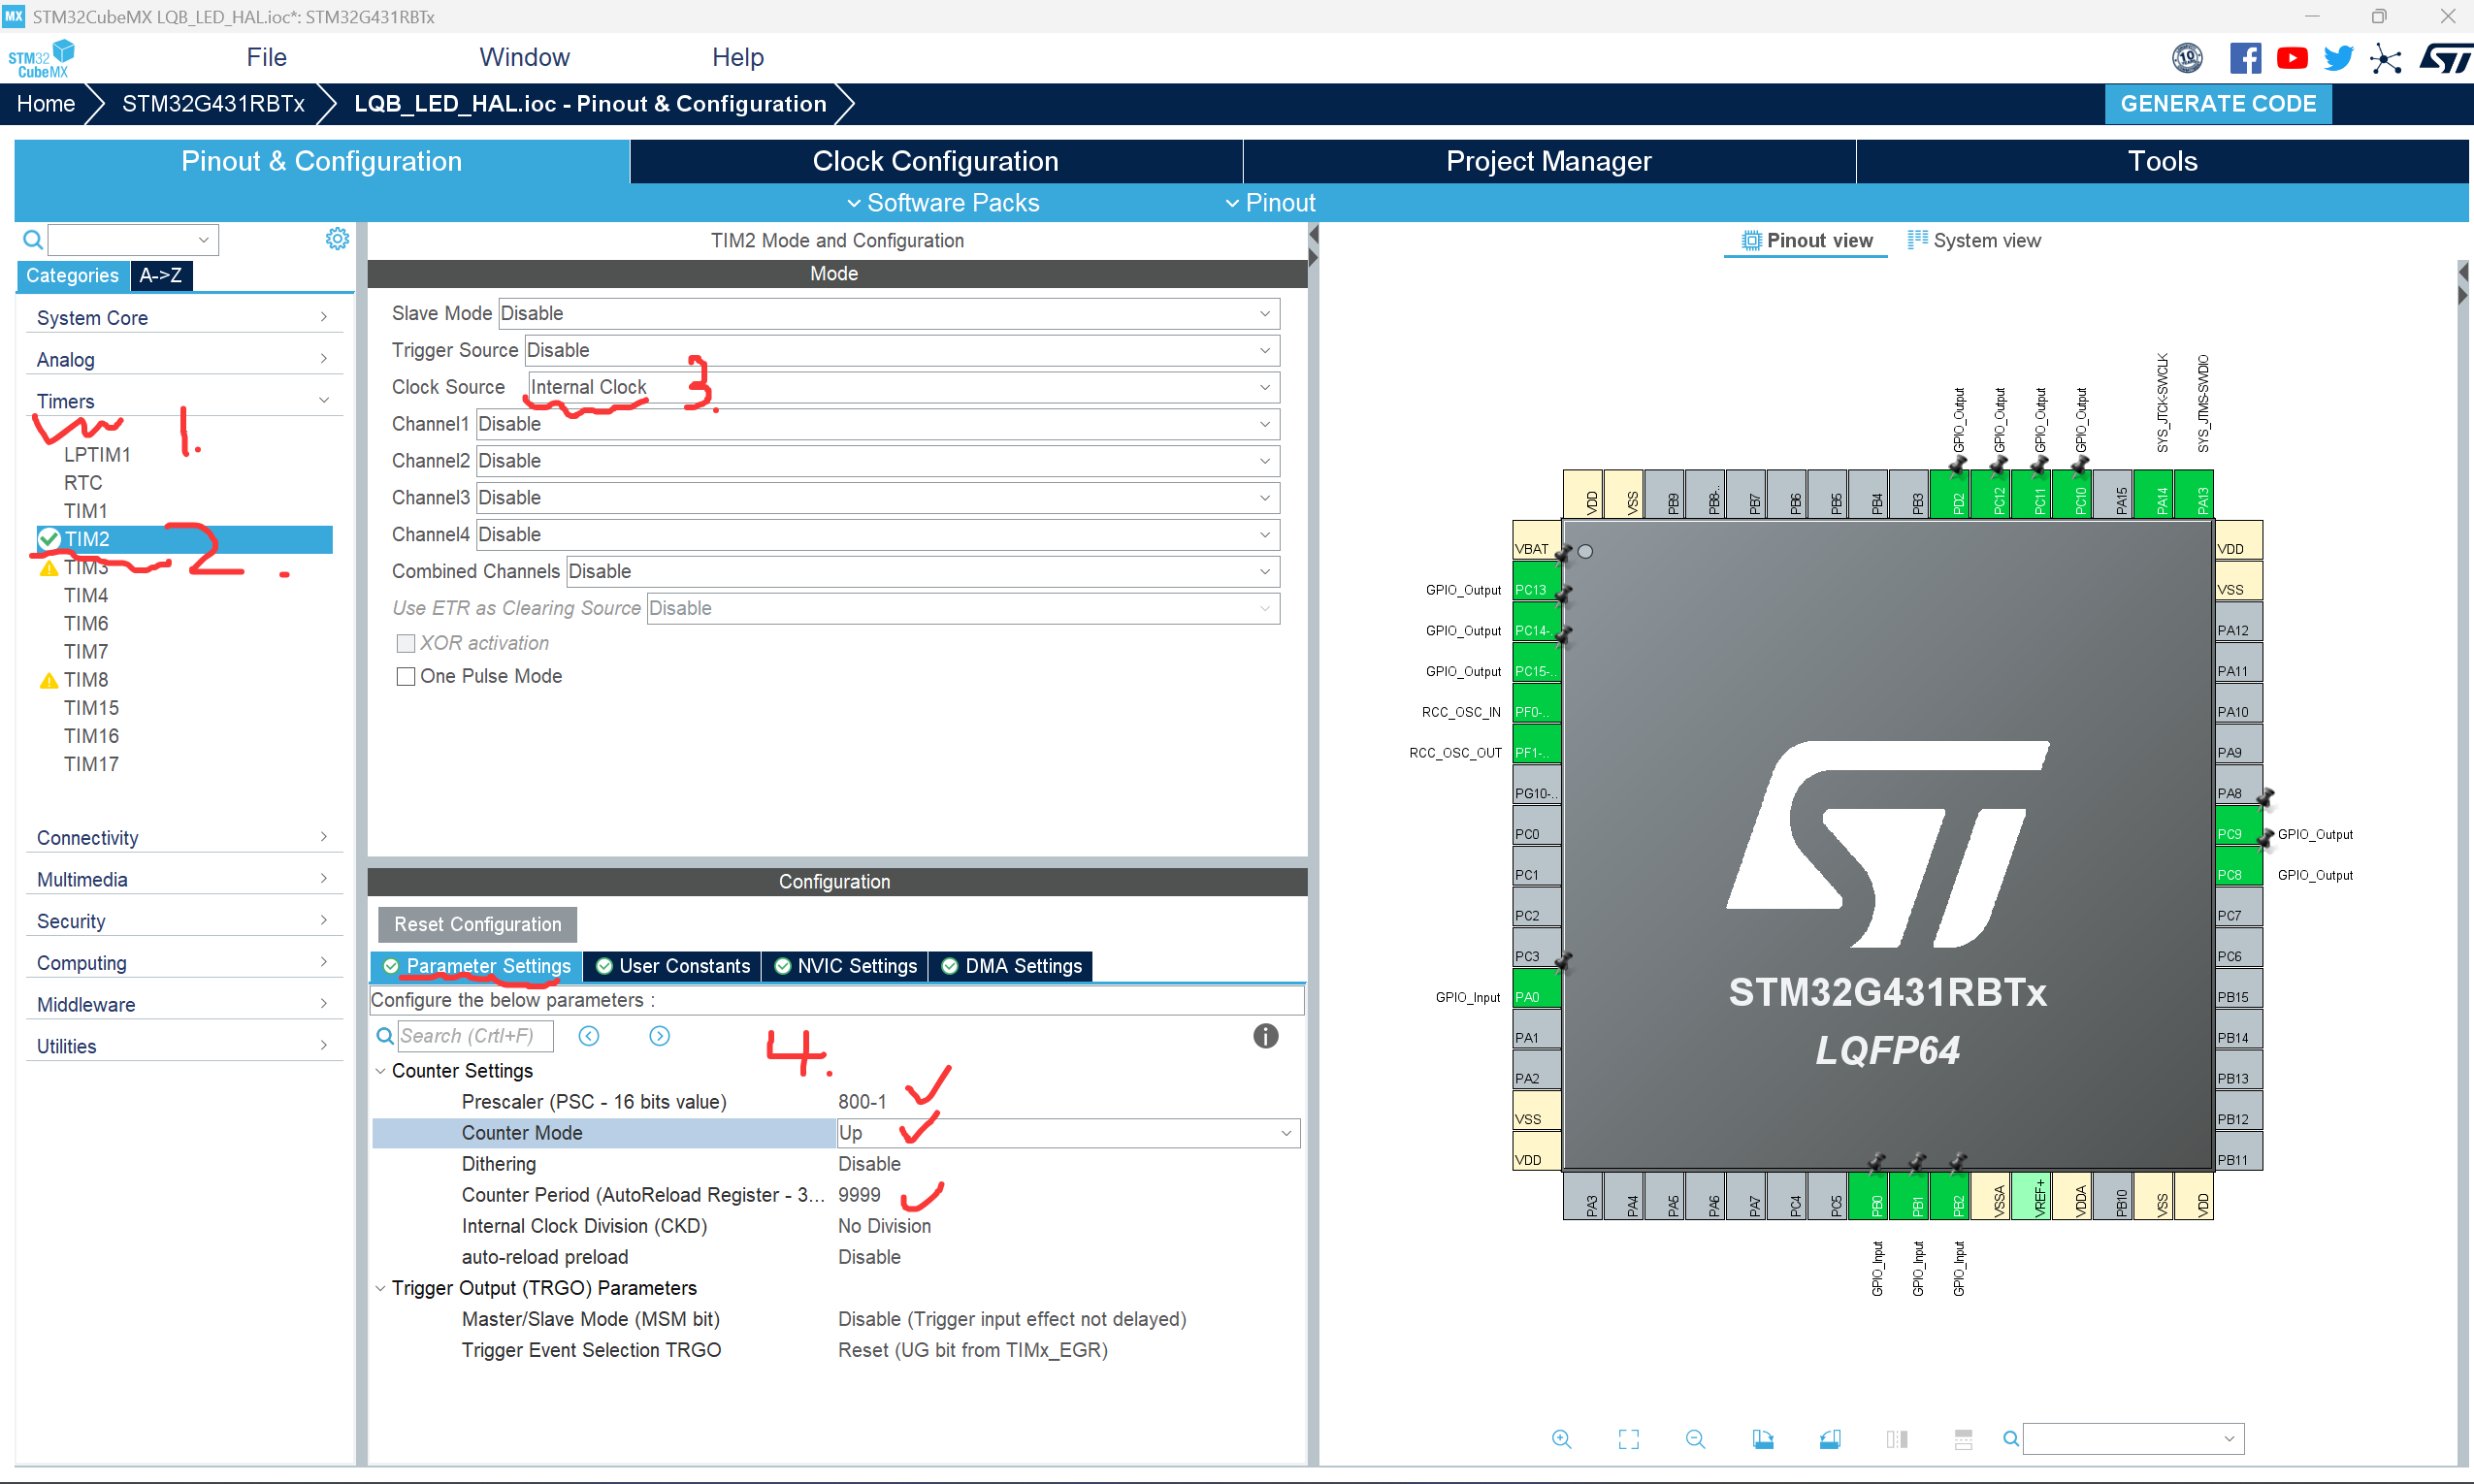Zoom in on the pinout chip view

pyautogui.click(x=1561, y=1439)
